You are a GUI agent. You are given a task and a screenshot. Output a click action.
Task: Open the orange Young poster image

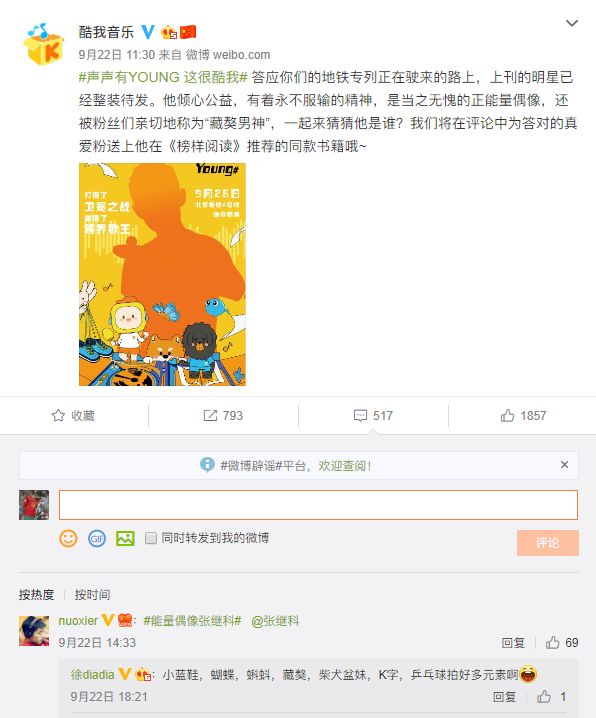(x=162, y=274)
